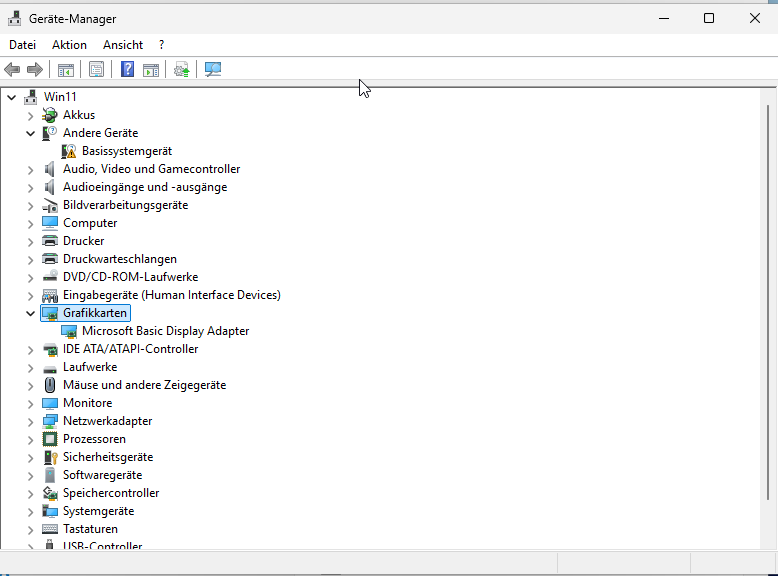Minimize the Geräte-Manager window
778x576 pixels.
click(663, 18)
